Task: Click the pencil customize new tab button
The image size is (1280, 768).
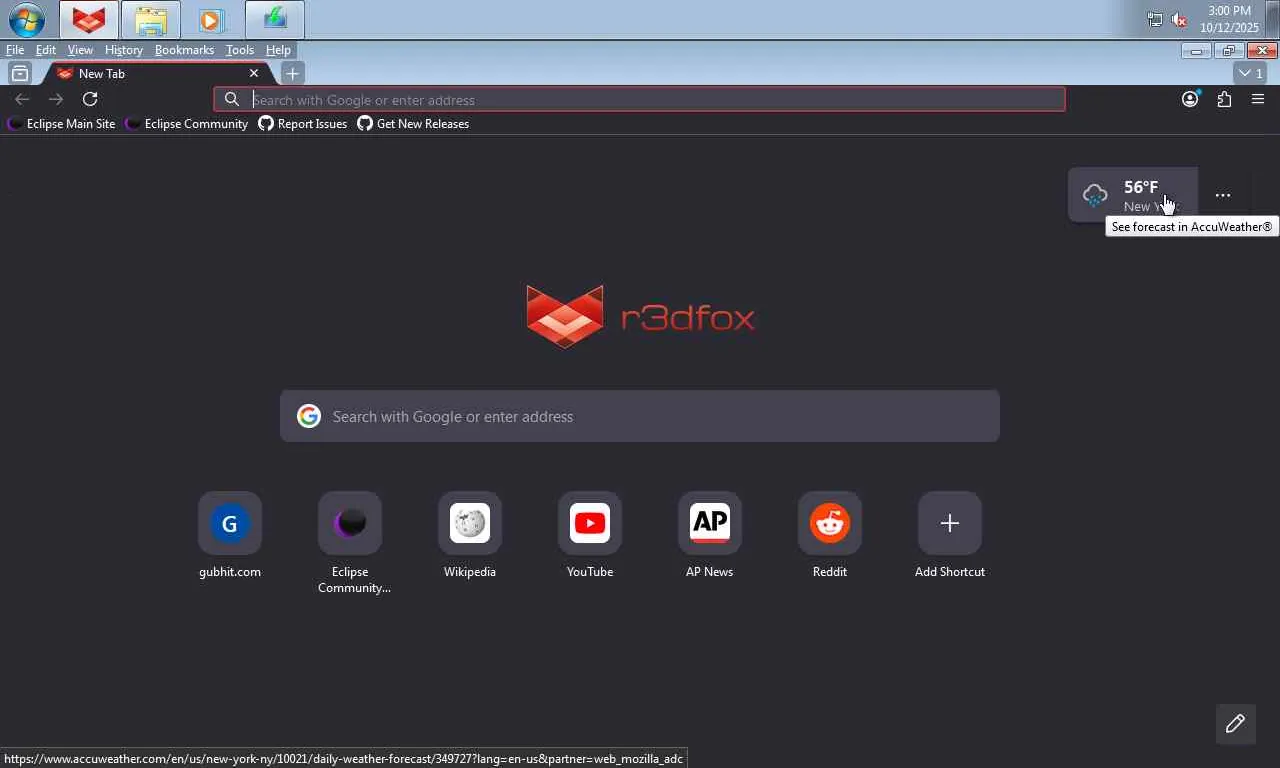Action: pos(1235,724)
